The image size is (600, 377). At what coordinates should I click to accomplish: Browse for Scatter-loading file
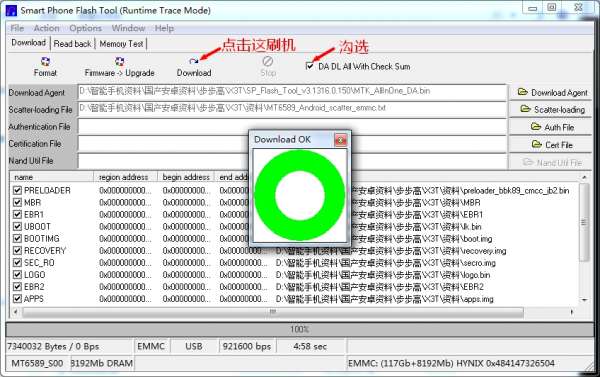[x=551, y=109]
